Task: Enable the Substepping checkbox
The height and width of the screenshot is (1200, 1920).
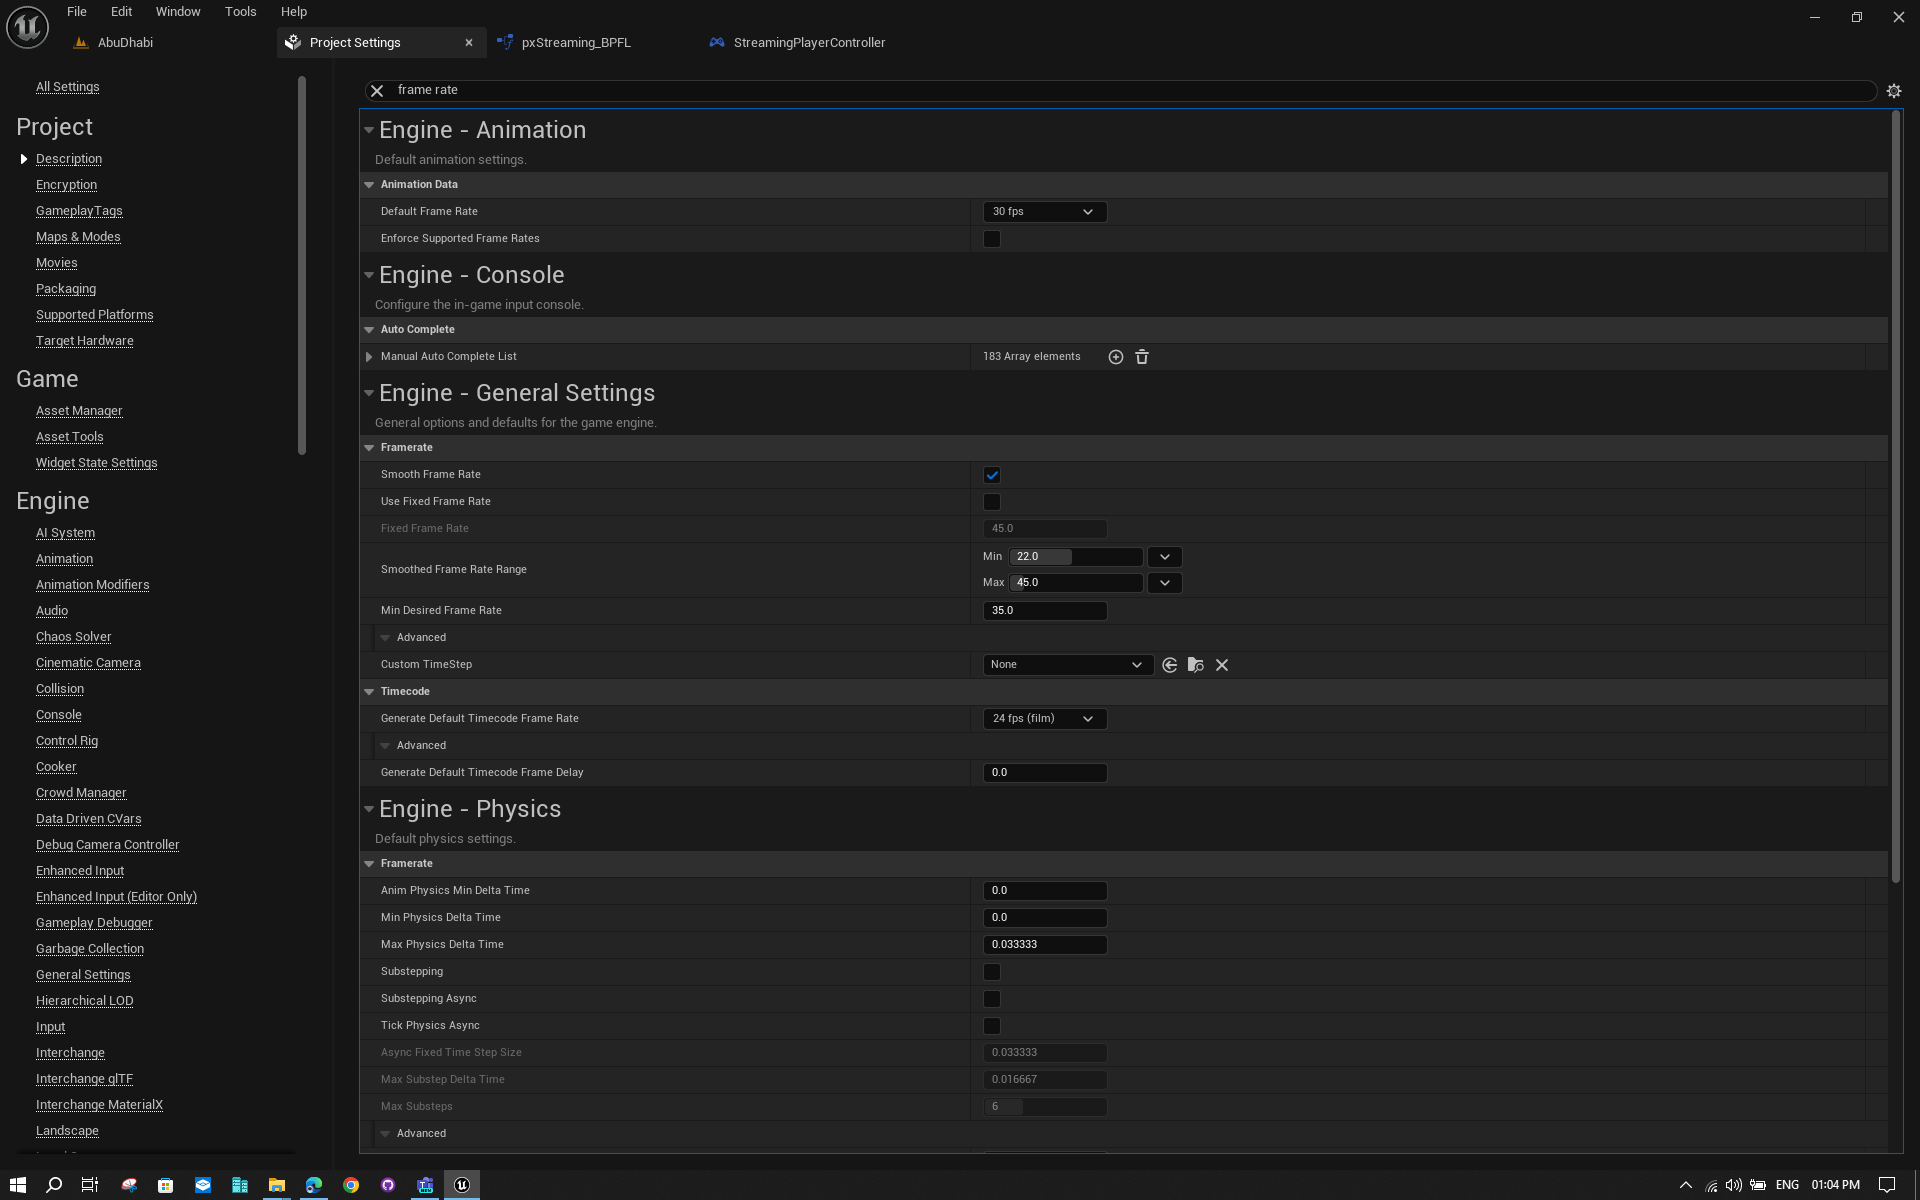Action: 992,972
